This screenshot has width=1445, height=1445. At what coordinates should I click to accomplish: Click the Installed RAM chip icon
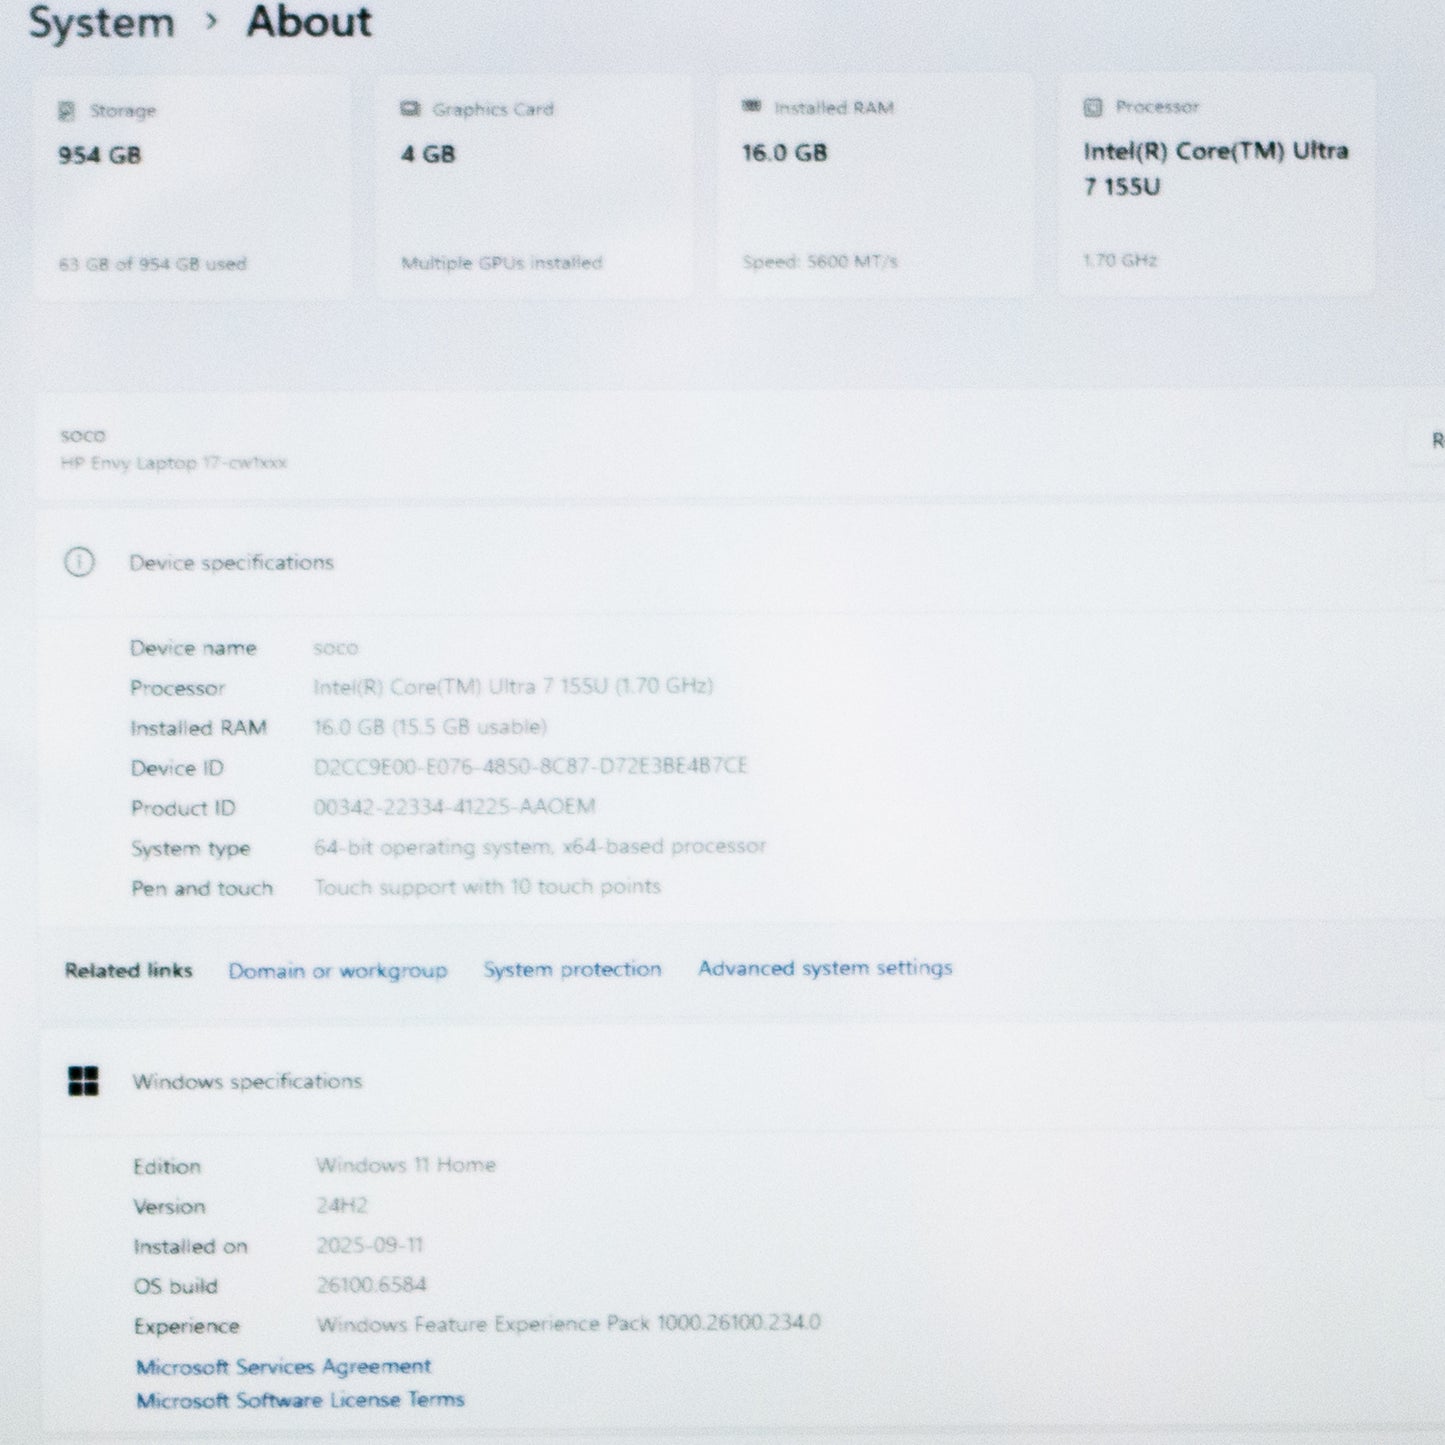coord(752,107)
